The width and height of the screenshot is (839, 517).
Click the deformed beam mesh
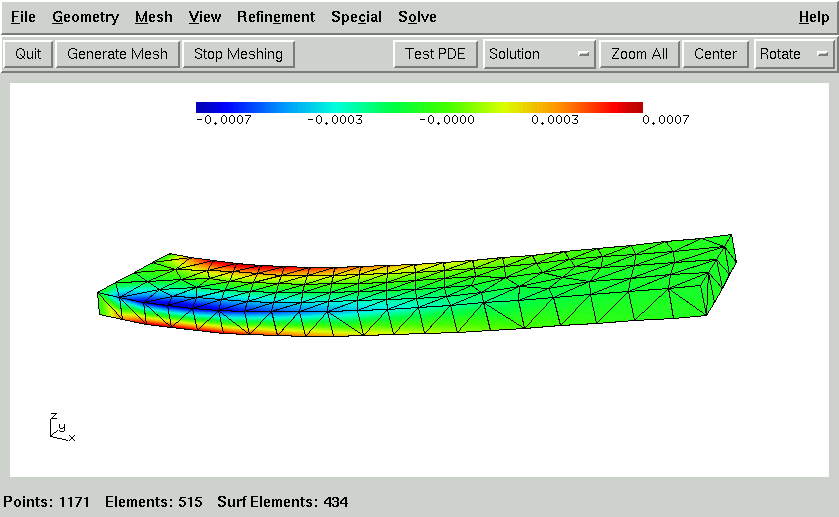point(416,286)
